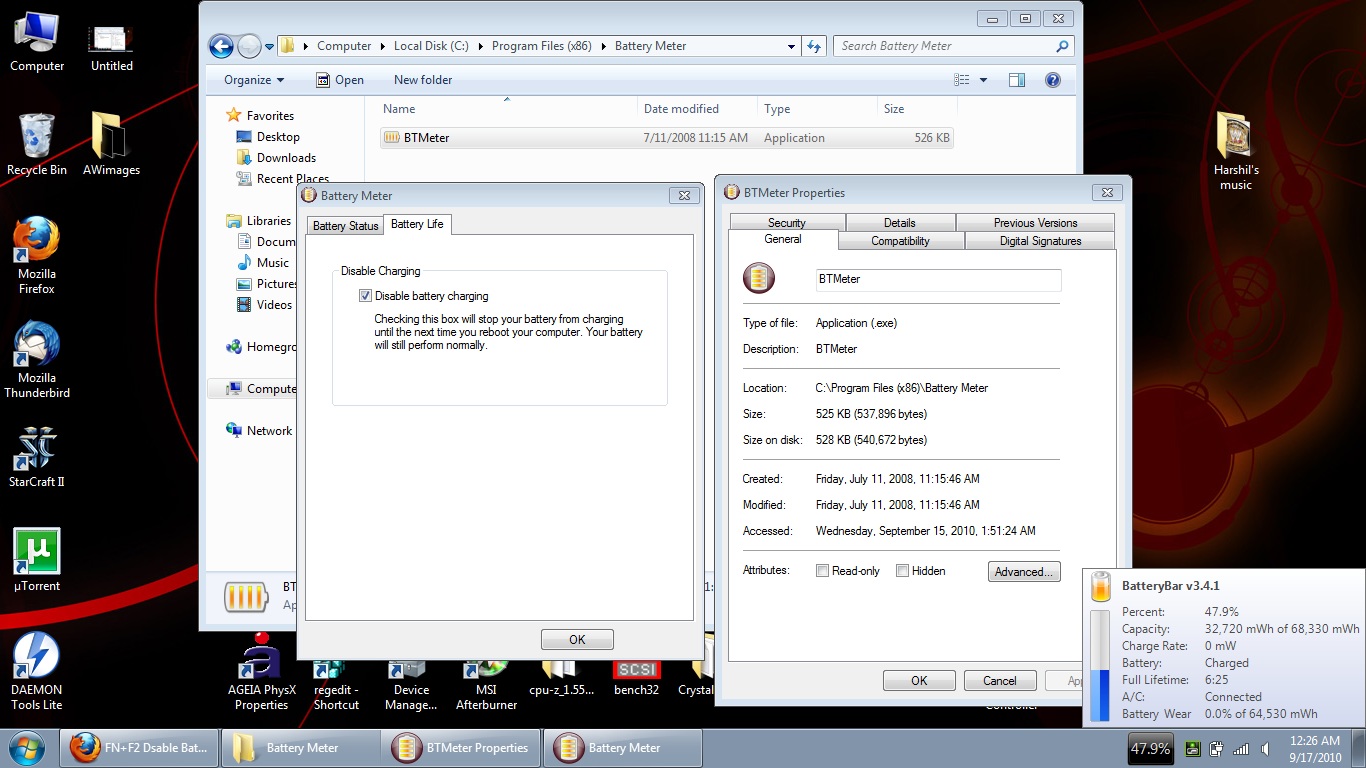Viewport: 1366px width, 768px height.
Task: Open the Windows Start orb
Action: pos(27,748)
